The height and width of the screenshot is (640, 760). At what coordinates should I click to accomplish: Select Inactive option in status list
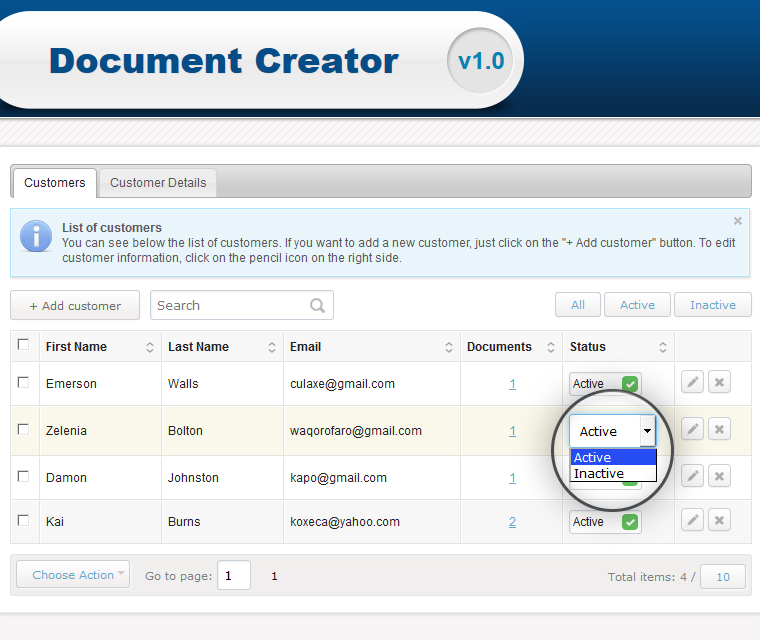614,473
